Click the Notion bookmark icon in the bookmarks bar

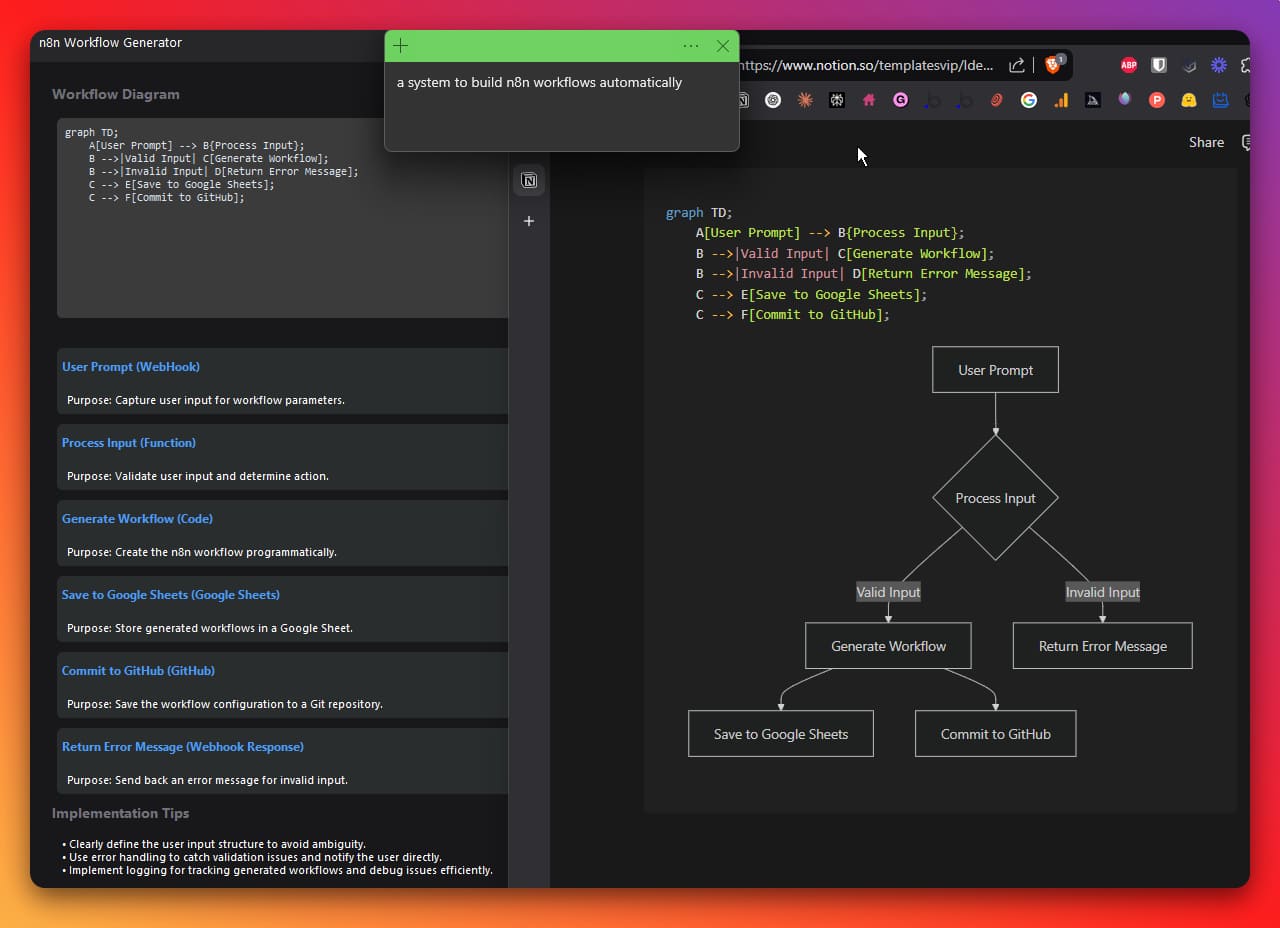(741, 100)
